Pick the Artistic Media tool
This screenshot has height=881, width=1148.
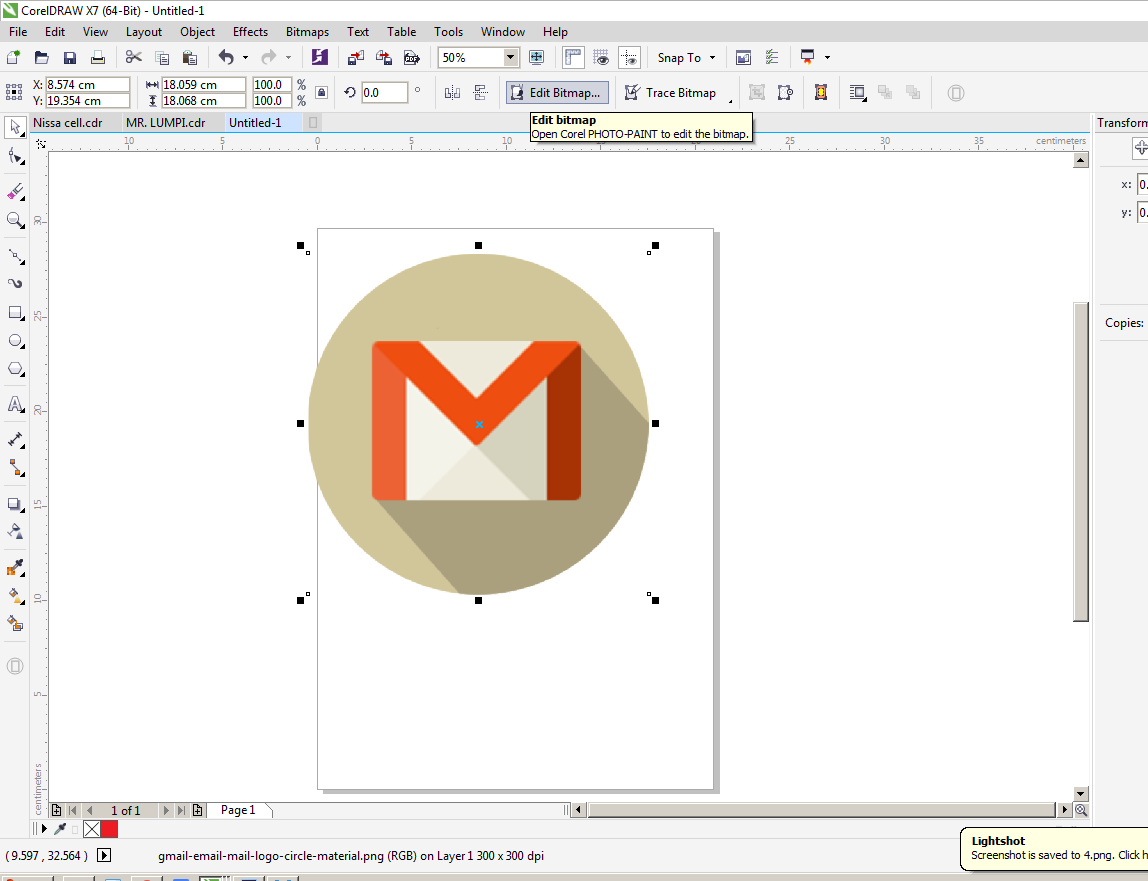[15, 283]
